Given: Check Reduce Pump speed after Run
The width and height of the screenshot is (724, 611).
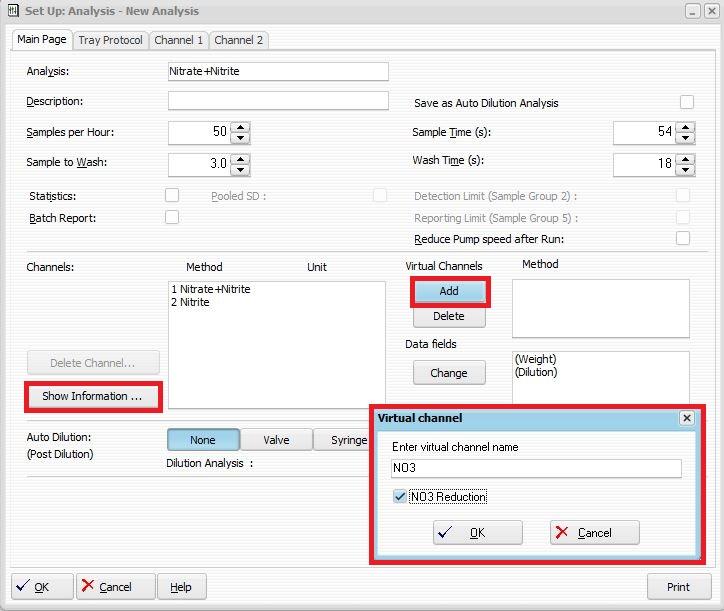Looking at the screenshot, I should point(683,238).
